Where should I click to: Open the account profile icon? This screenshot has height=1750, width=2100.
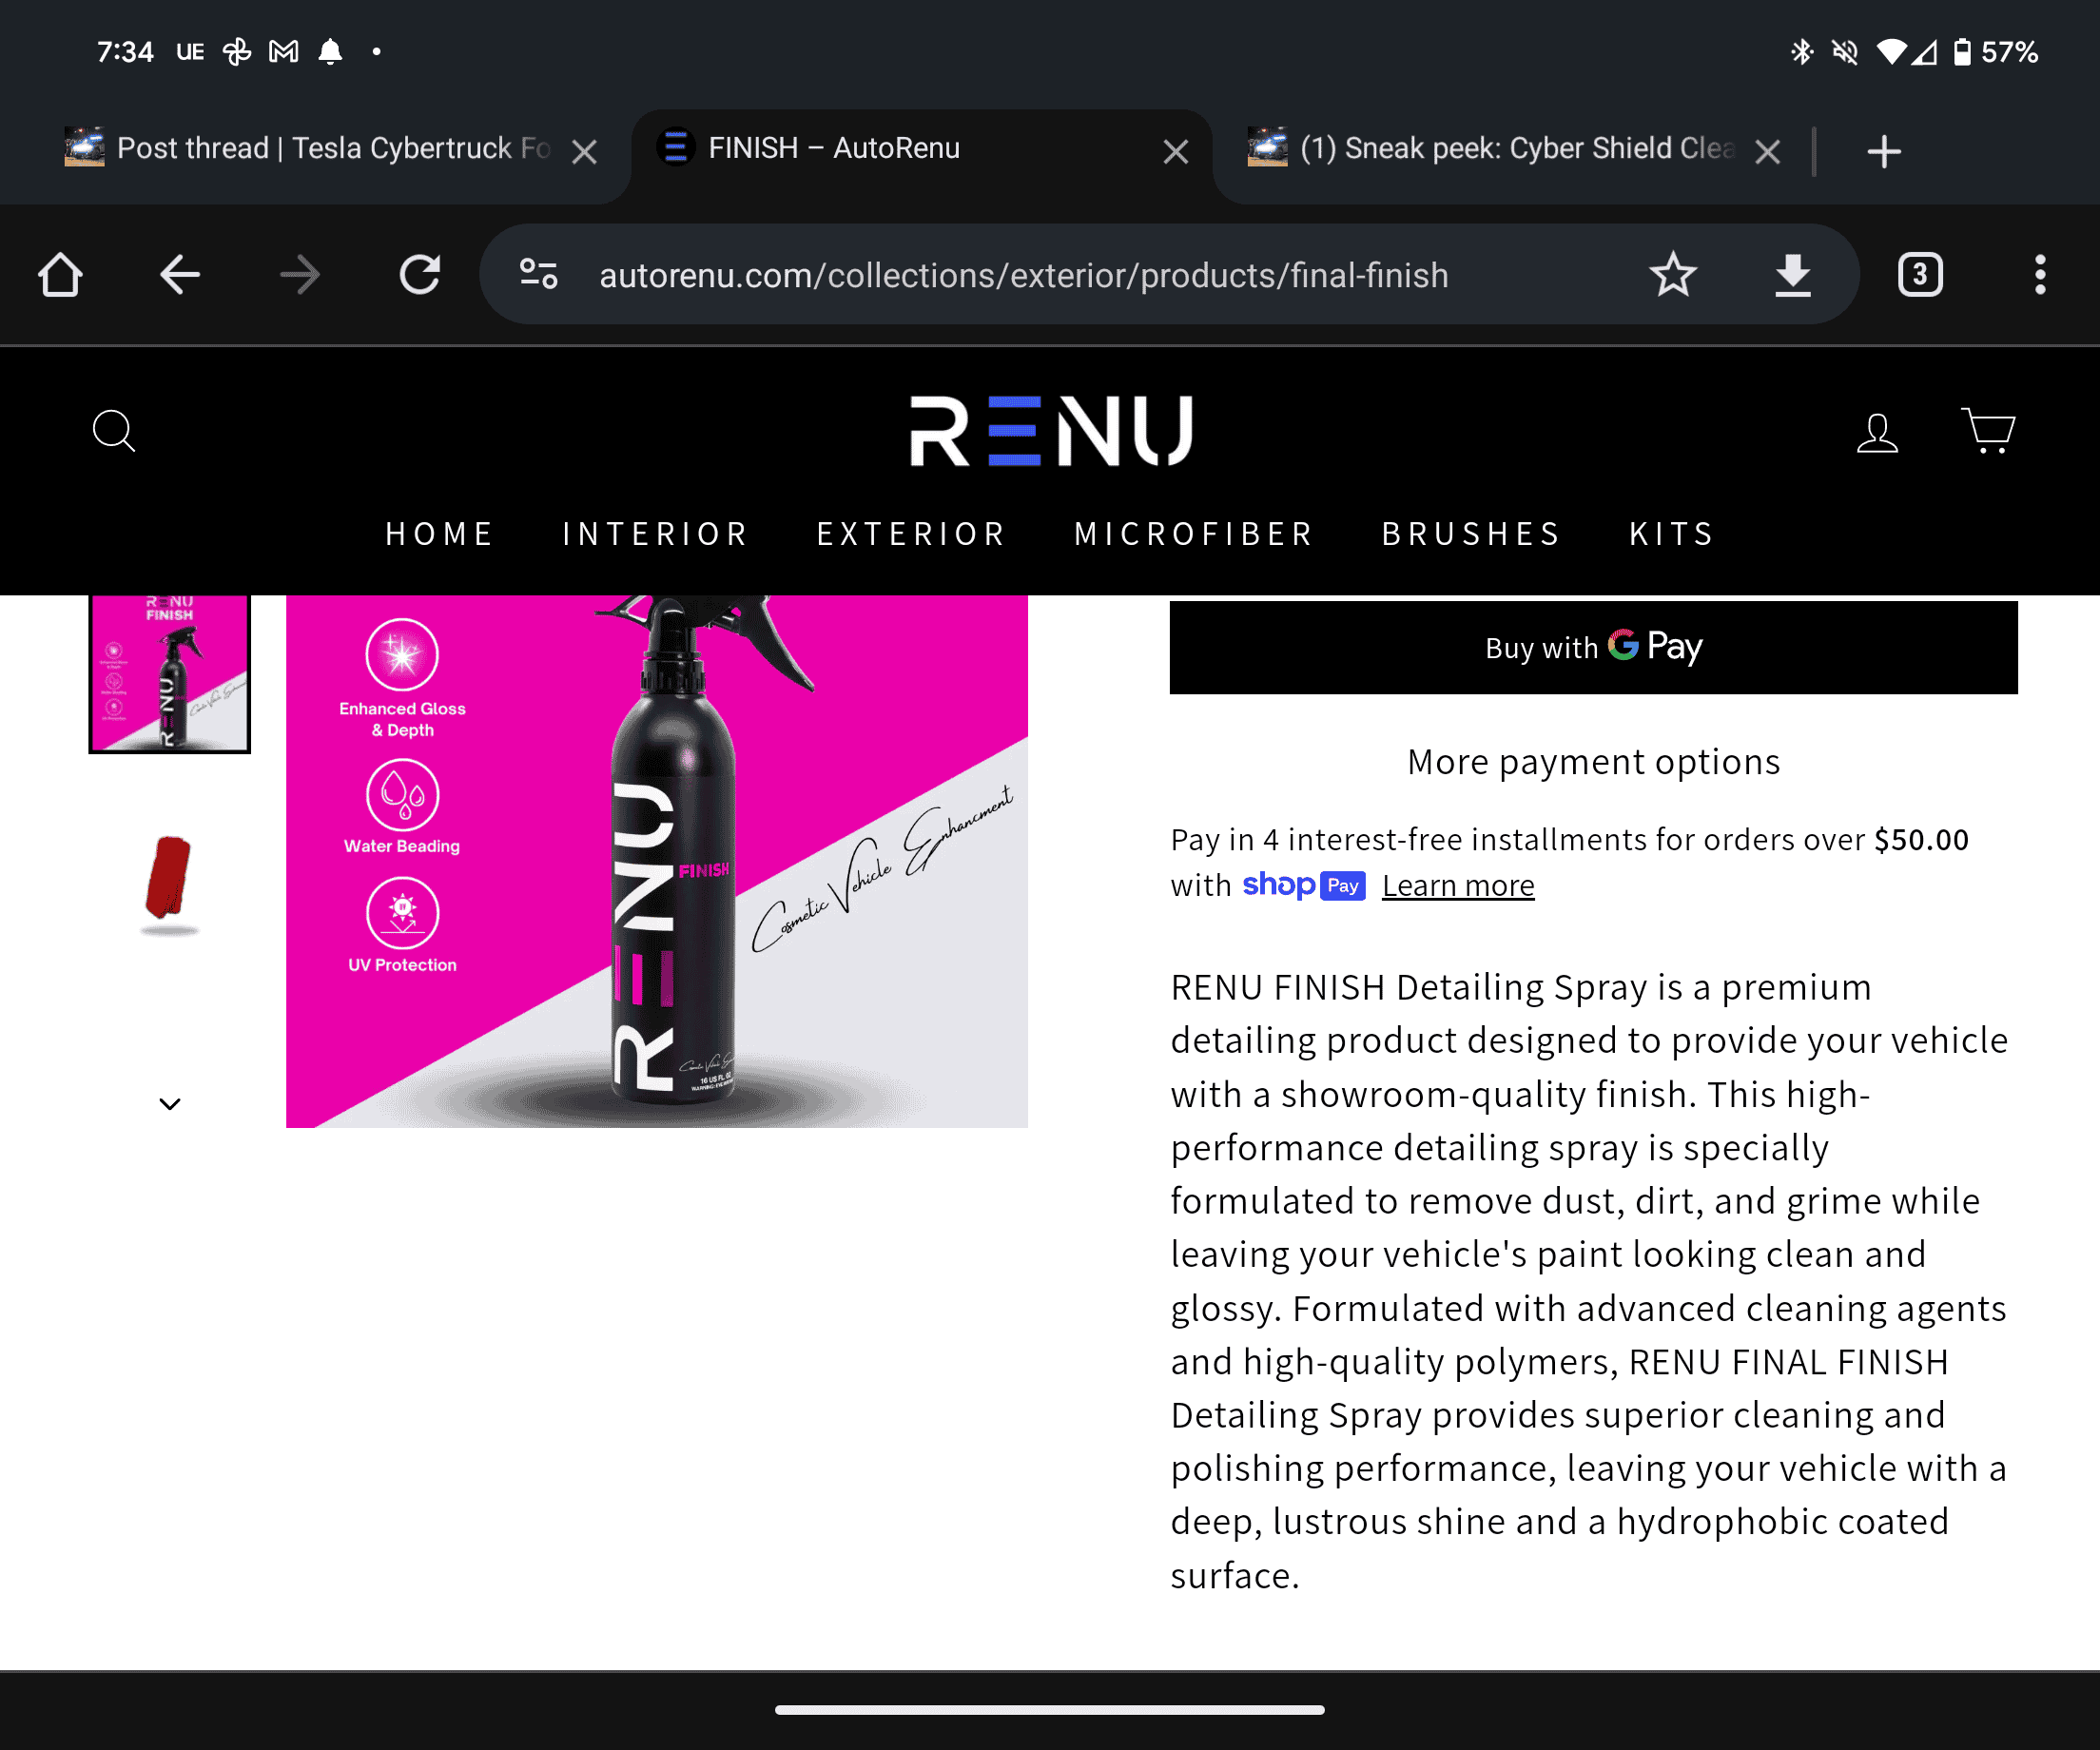(1877, 432)
